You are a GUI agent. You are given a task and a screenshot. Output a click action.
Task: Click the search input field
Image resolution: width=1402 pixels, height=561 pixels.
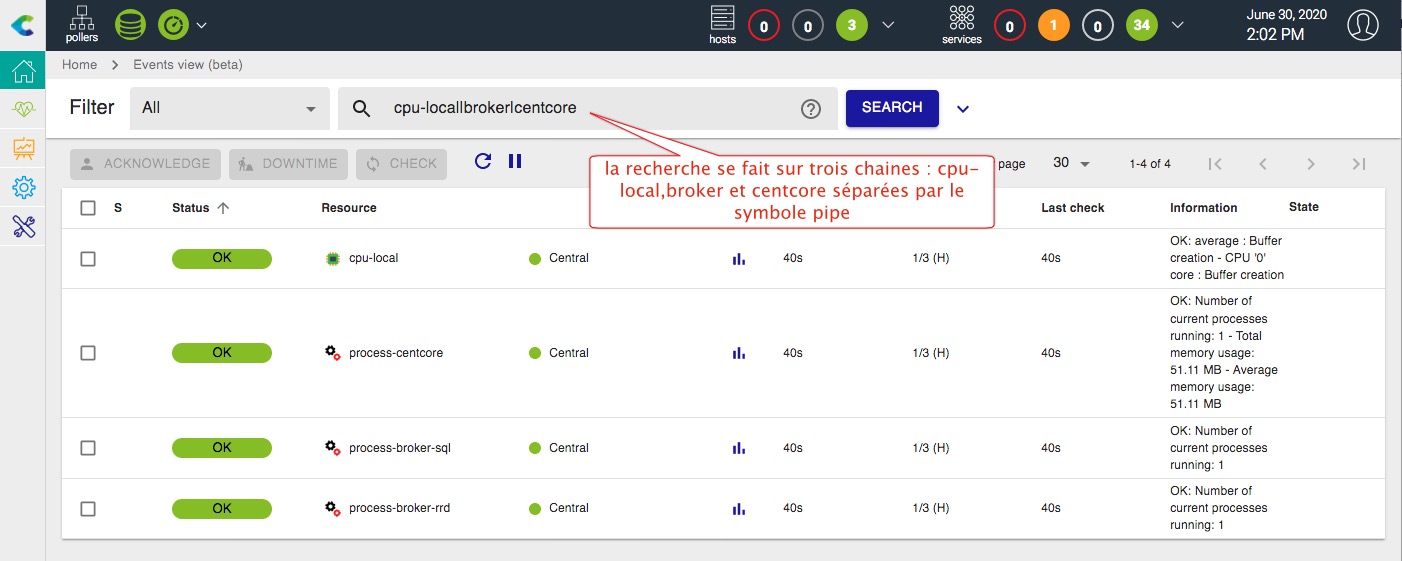(x=590, y=108)
